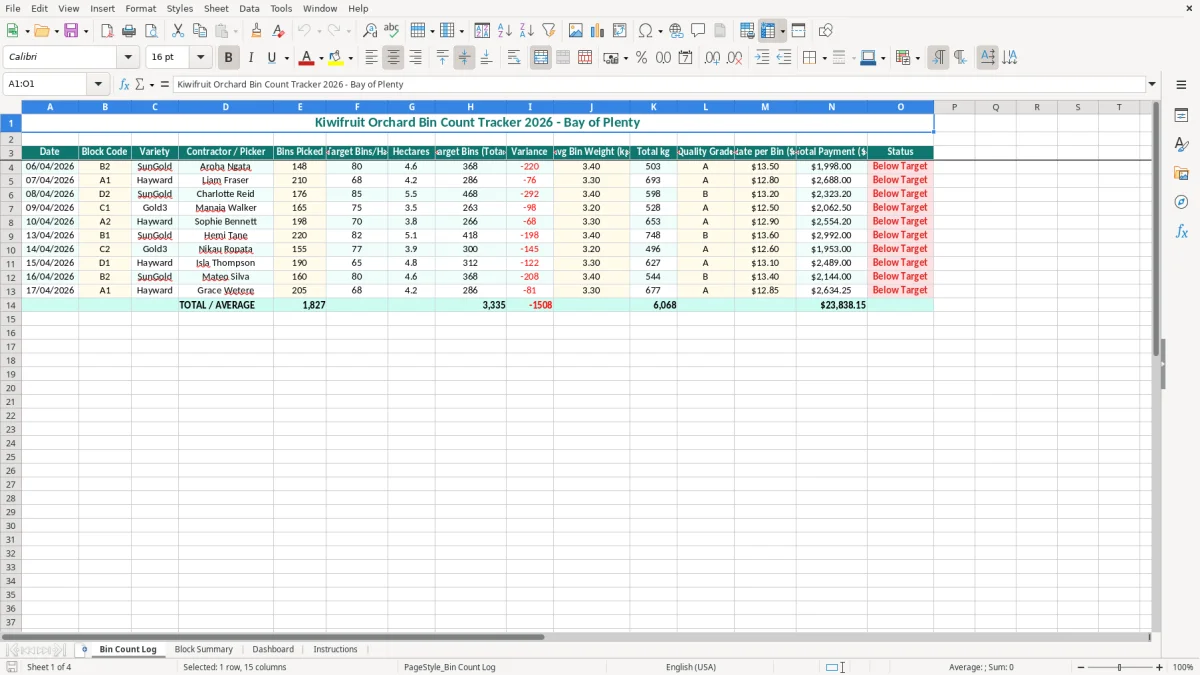1200x675 pixels.
Task: Open Freeze Rows and Columns dropdown arrow
Action: click(783, 31)
